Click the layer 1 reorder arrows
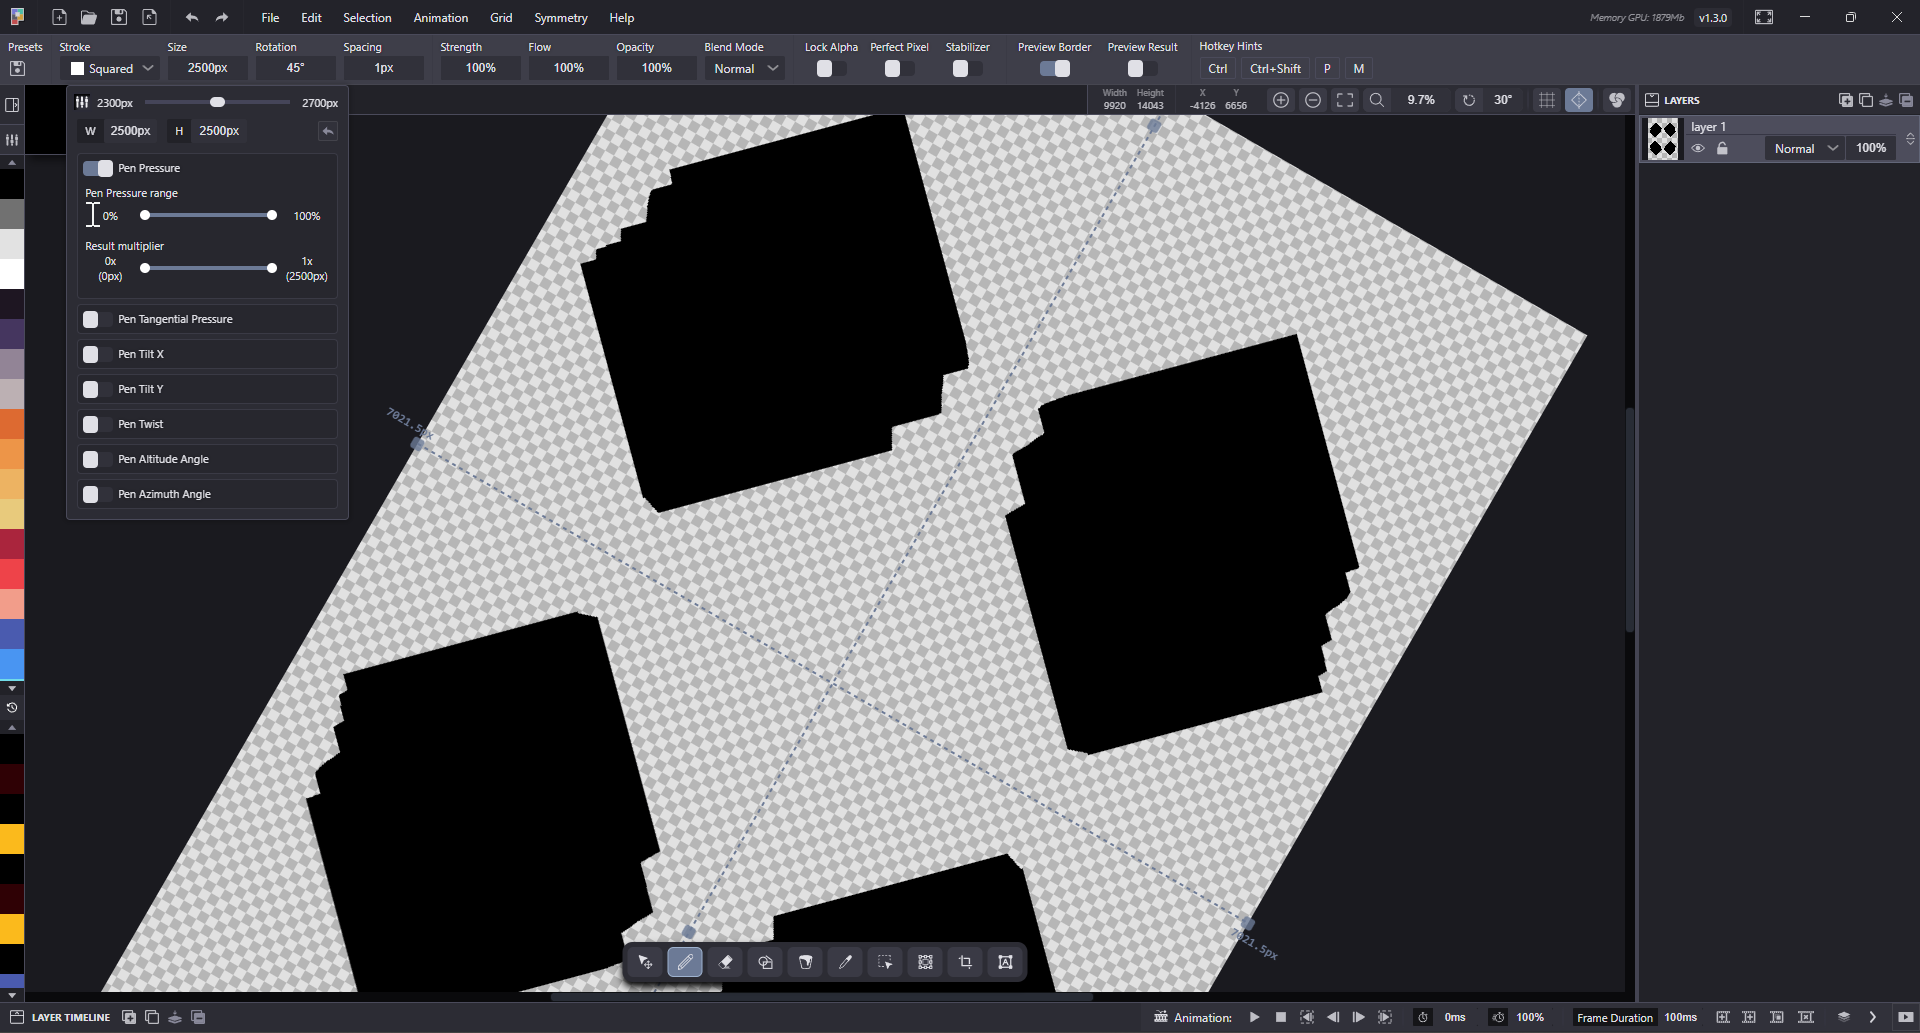Screen dimensions: 1920x1033 pyautogui.click(x=1910, y=139)
